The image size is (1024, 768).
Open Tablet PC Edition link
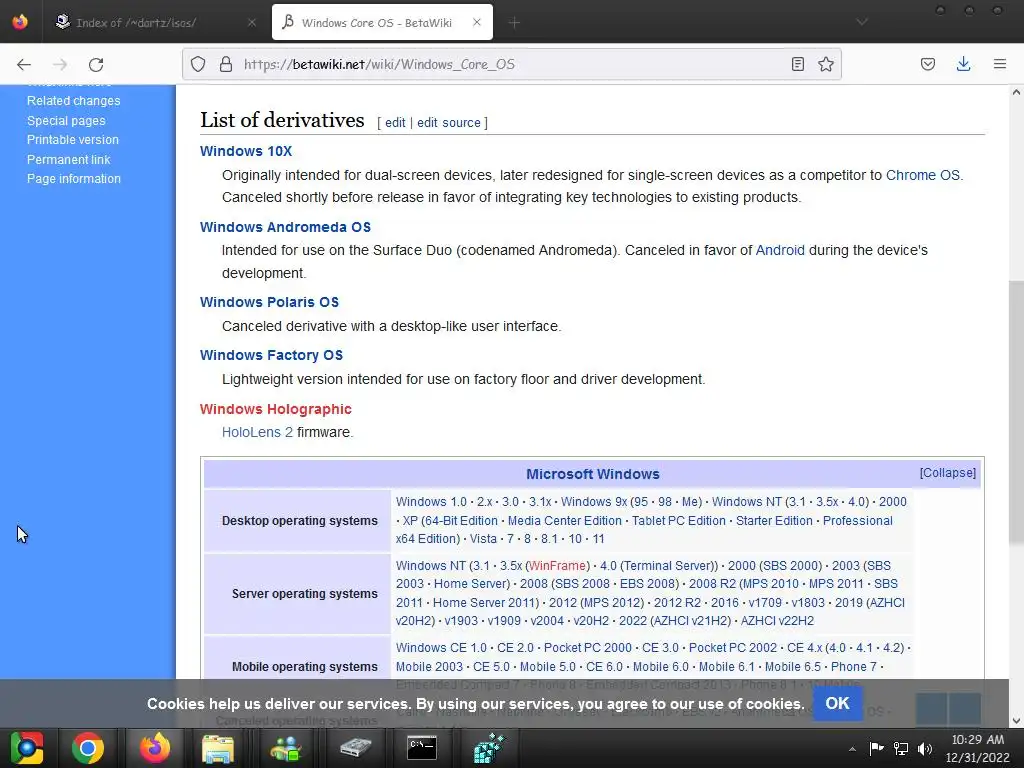click(x=679, y=520)
